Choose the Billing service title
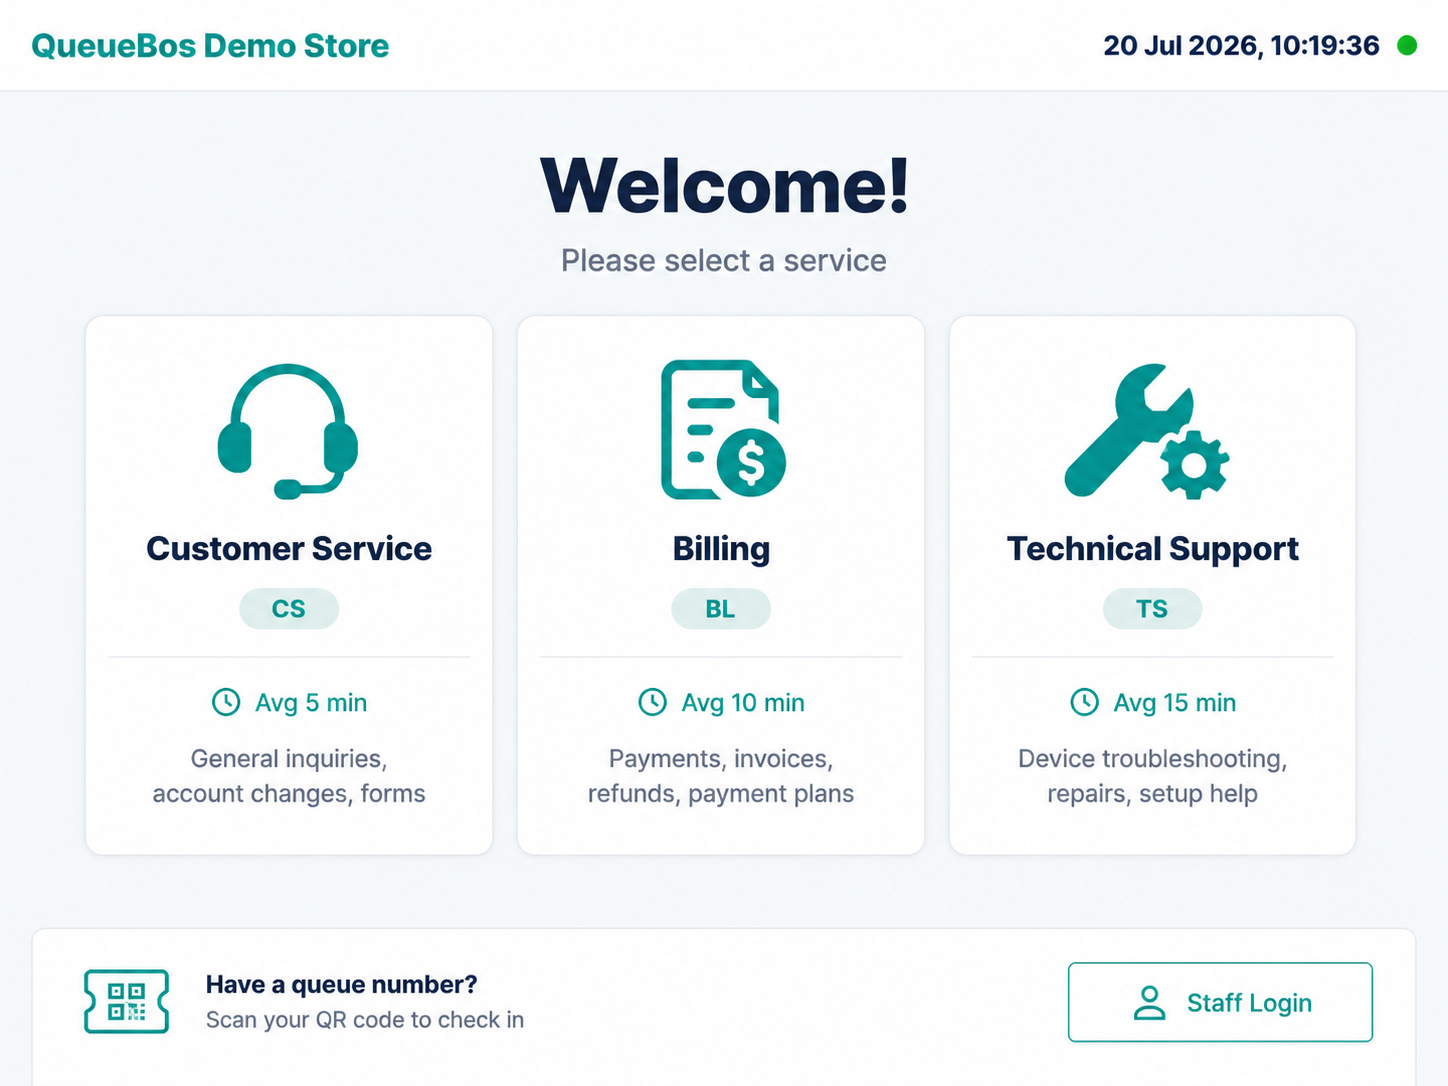This screenshot has width=1448, height=1086. (x=721, y=548)
